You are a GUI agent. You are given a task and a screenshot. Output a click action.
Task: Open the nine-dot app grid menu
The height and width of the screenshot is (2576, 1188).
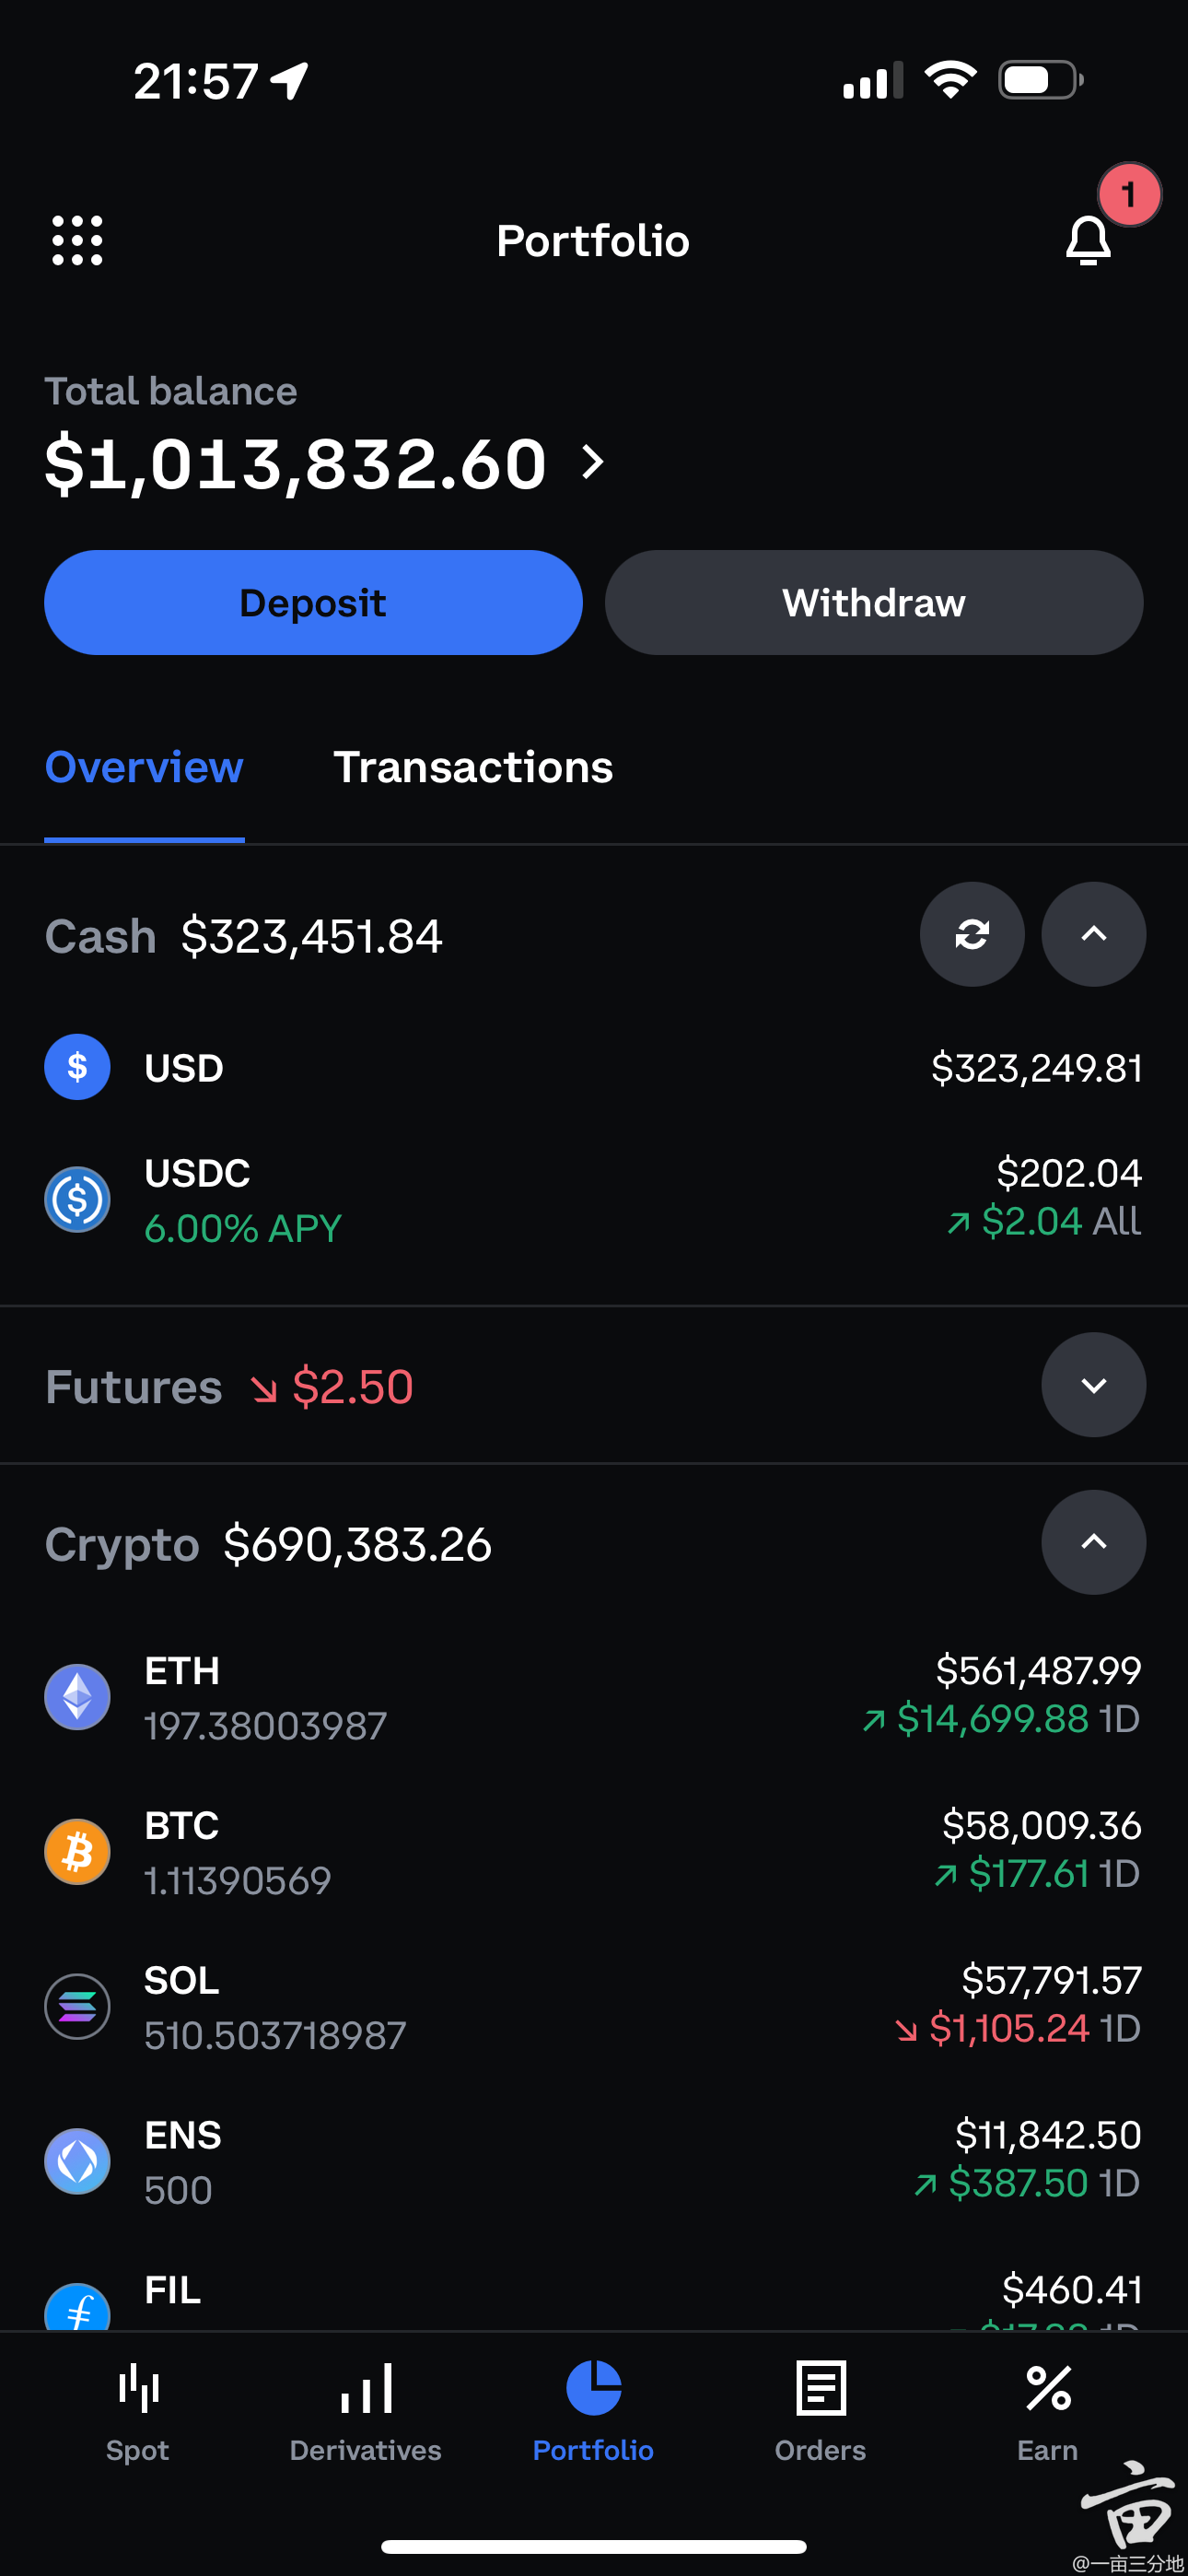point(77,240)
